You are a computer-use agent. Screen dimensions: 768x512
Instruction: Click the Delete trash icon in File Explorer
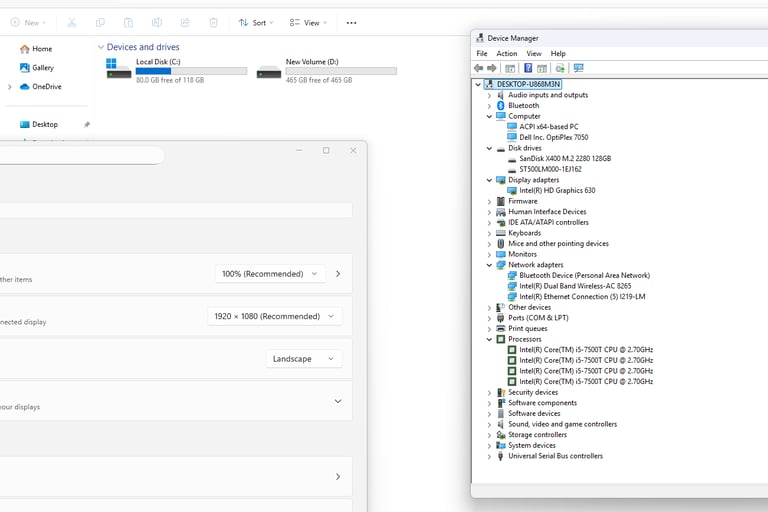pos(214,23)
